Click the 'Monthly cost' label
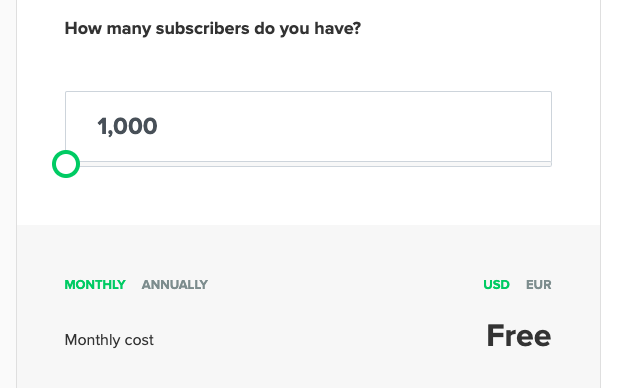 (x=109, y=340)
